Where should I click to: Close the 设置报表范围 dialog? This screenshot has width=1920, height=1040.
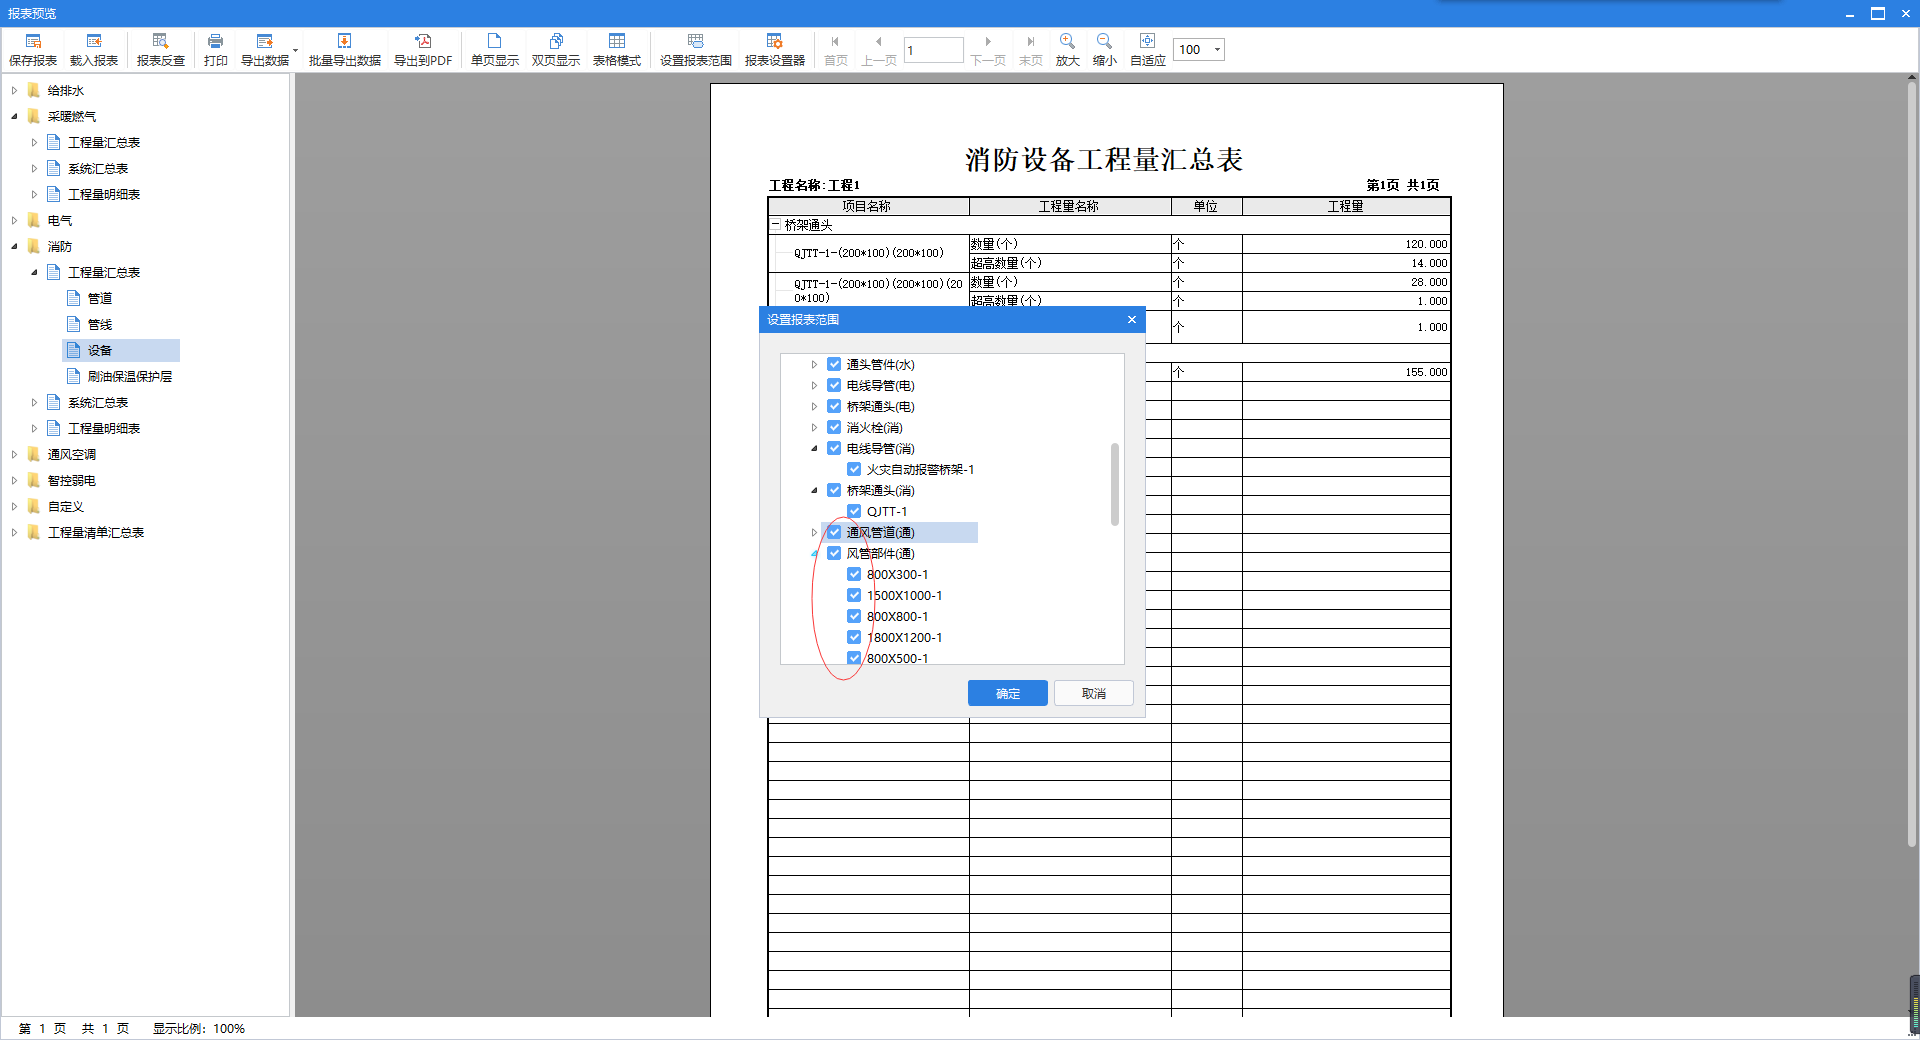[1132, 320]
